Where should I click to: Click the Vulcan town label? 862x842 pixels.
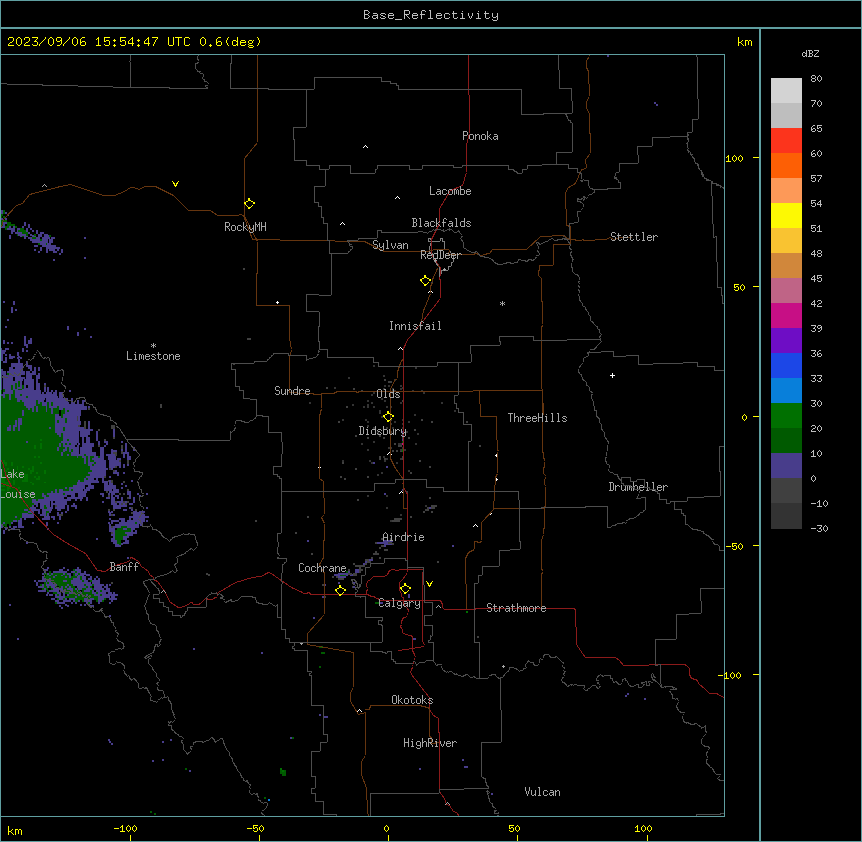click(x=543, y=792)
